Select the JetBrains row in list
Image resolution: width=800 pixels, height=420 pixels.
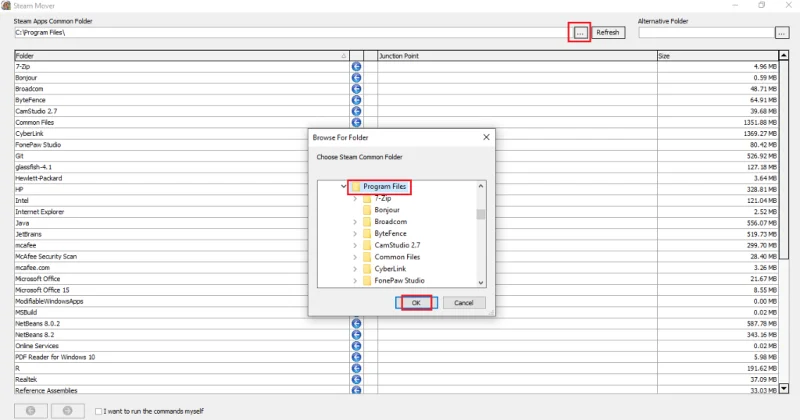click(182, 234)
